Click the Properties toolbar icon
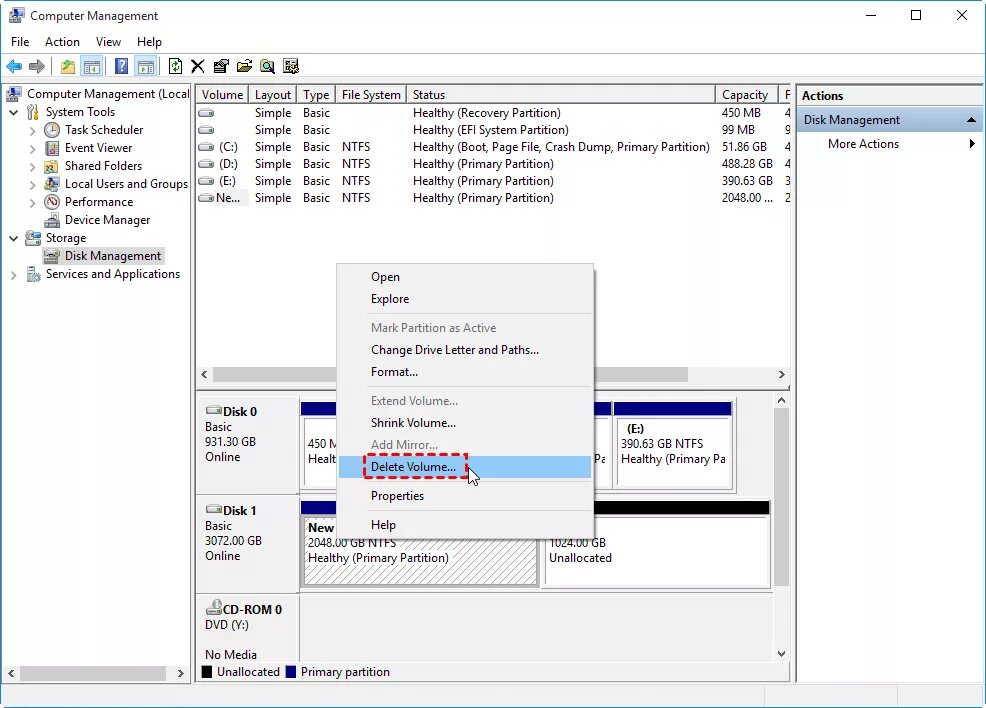 221,66
